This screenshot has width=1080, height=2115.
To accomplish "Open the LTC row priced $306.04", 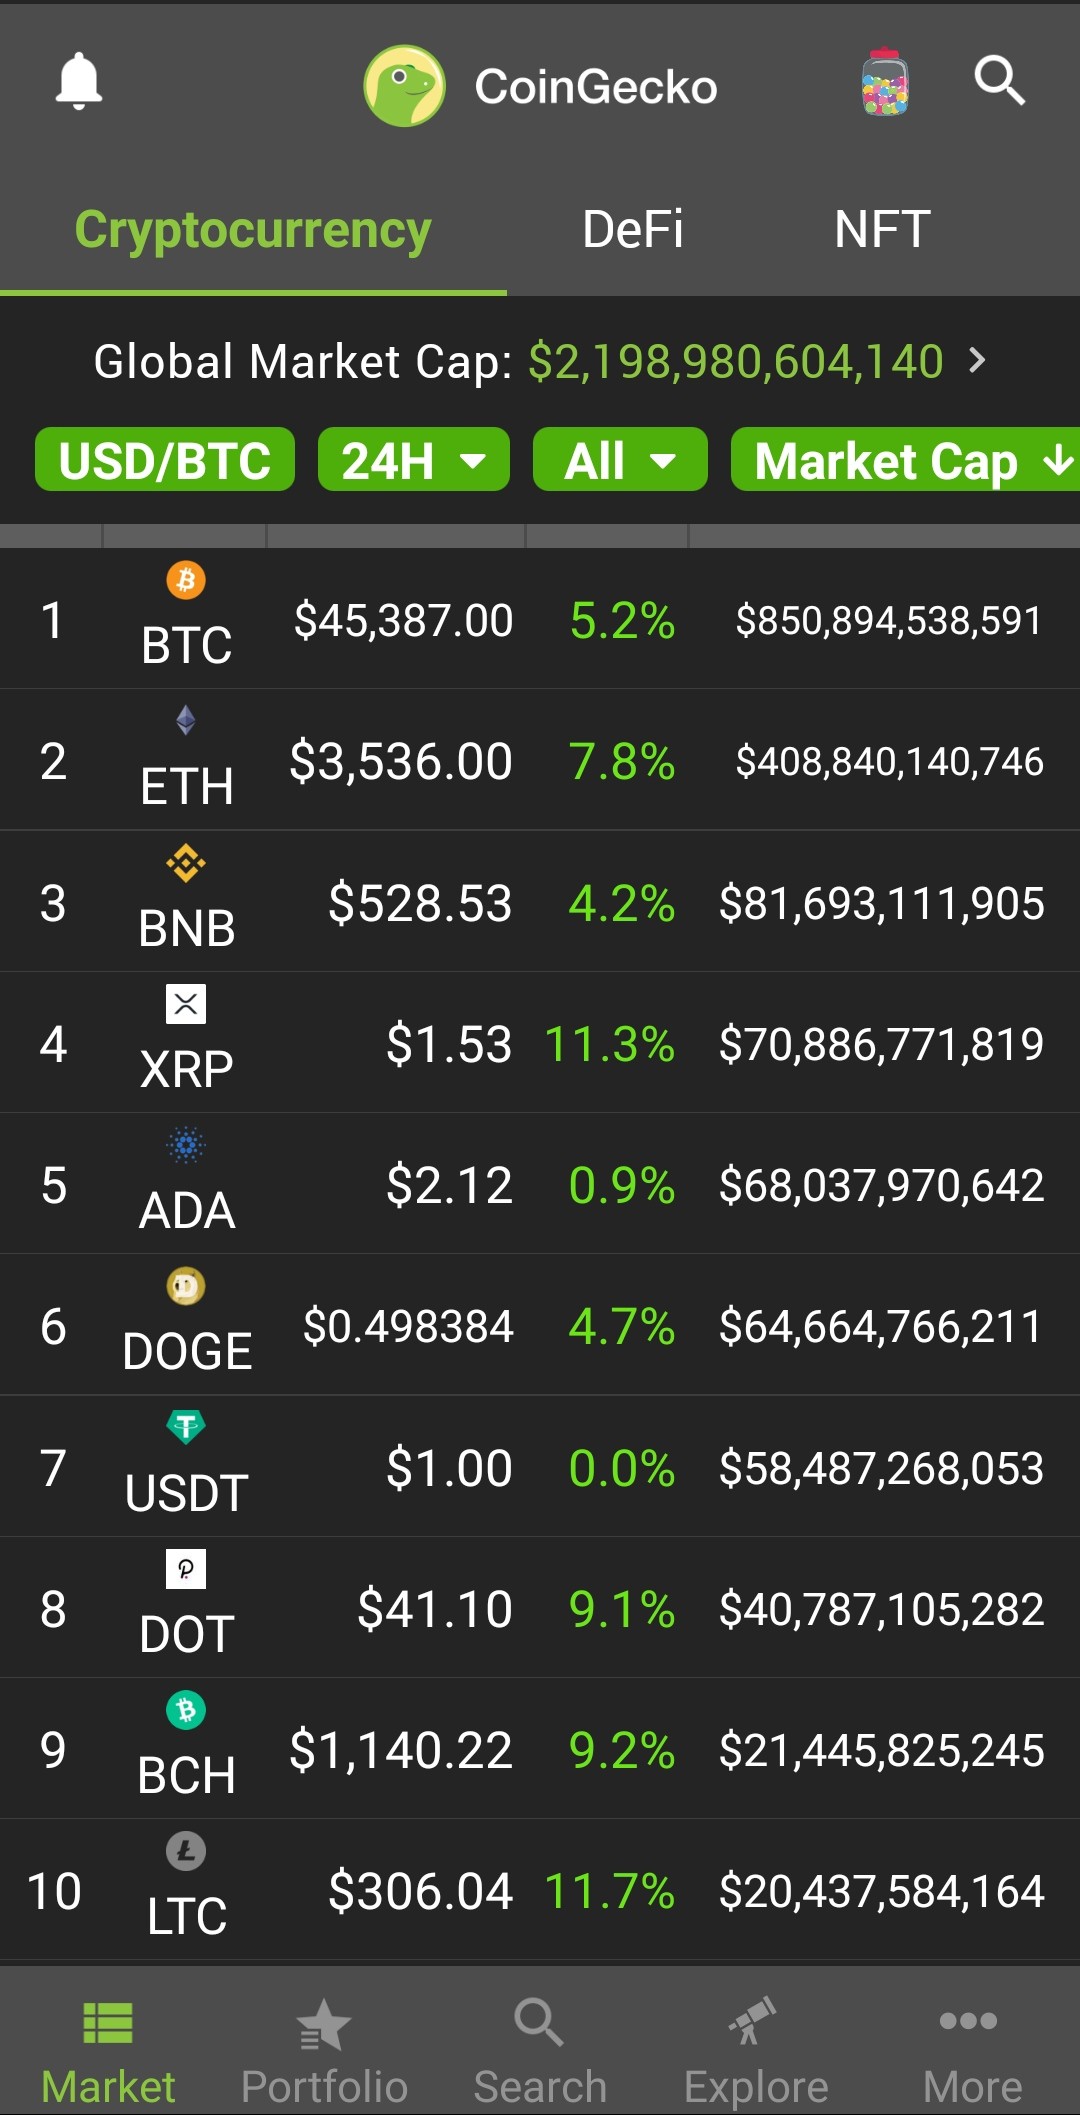I will [540, 1890].
